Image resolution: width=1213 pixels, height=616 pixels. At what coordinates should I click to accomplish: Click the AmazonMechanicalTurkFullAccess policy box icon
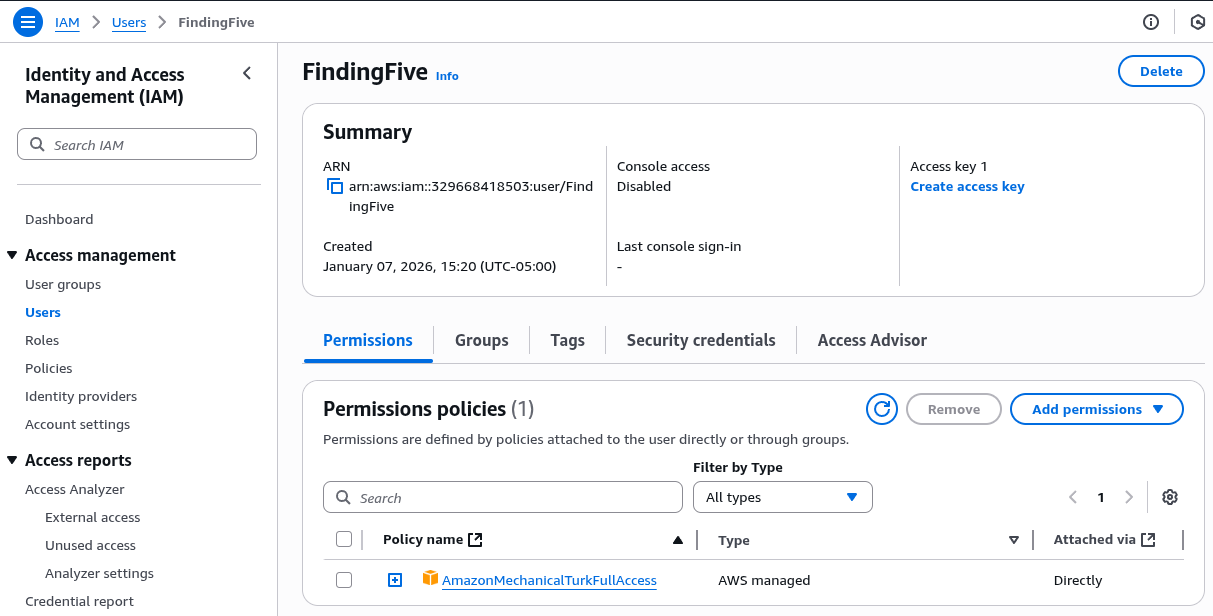tap(431, 579)
